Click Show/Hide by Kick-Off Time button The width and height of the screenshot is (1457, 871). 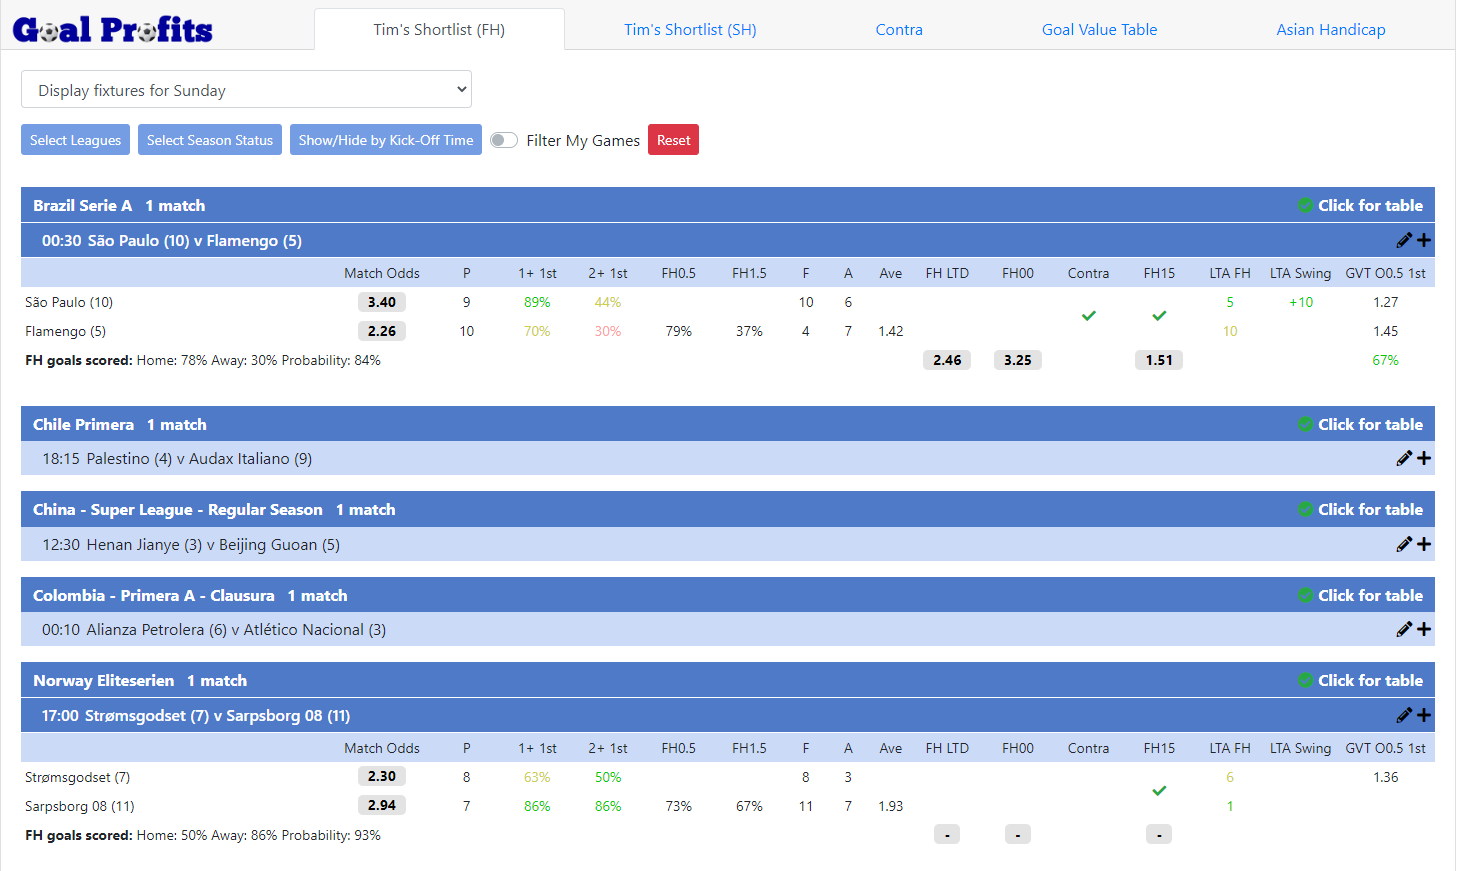click(x=386, y=140)
